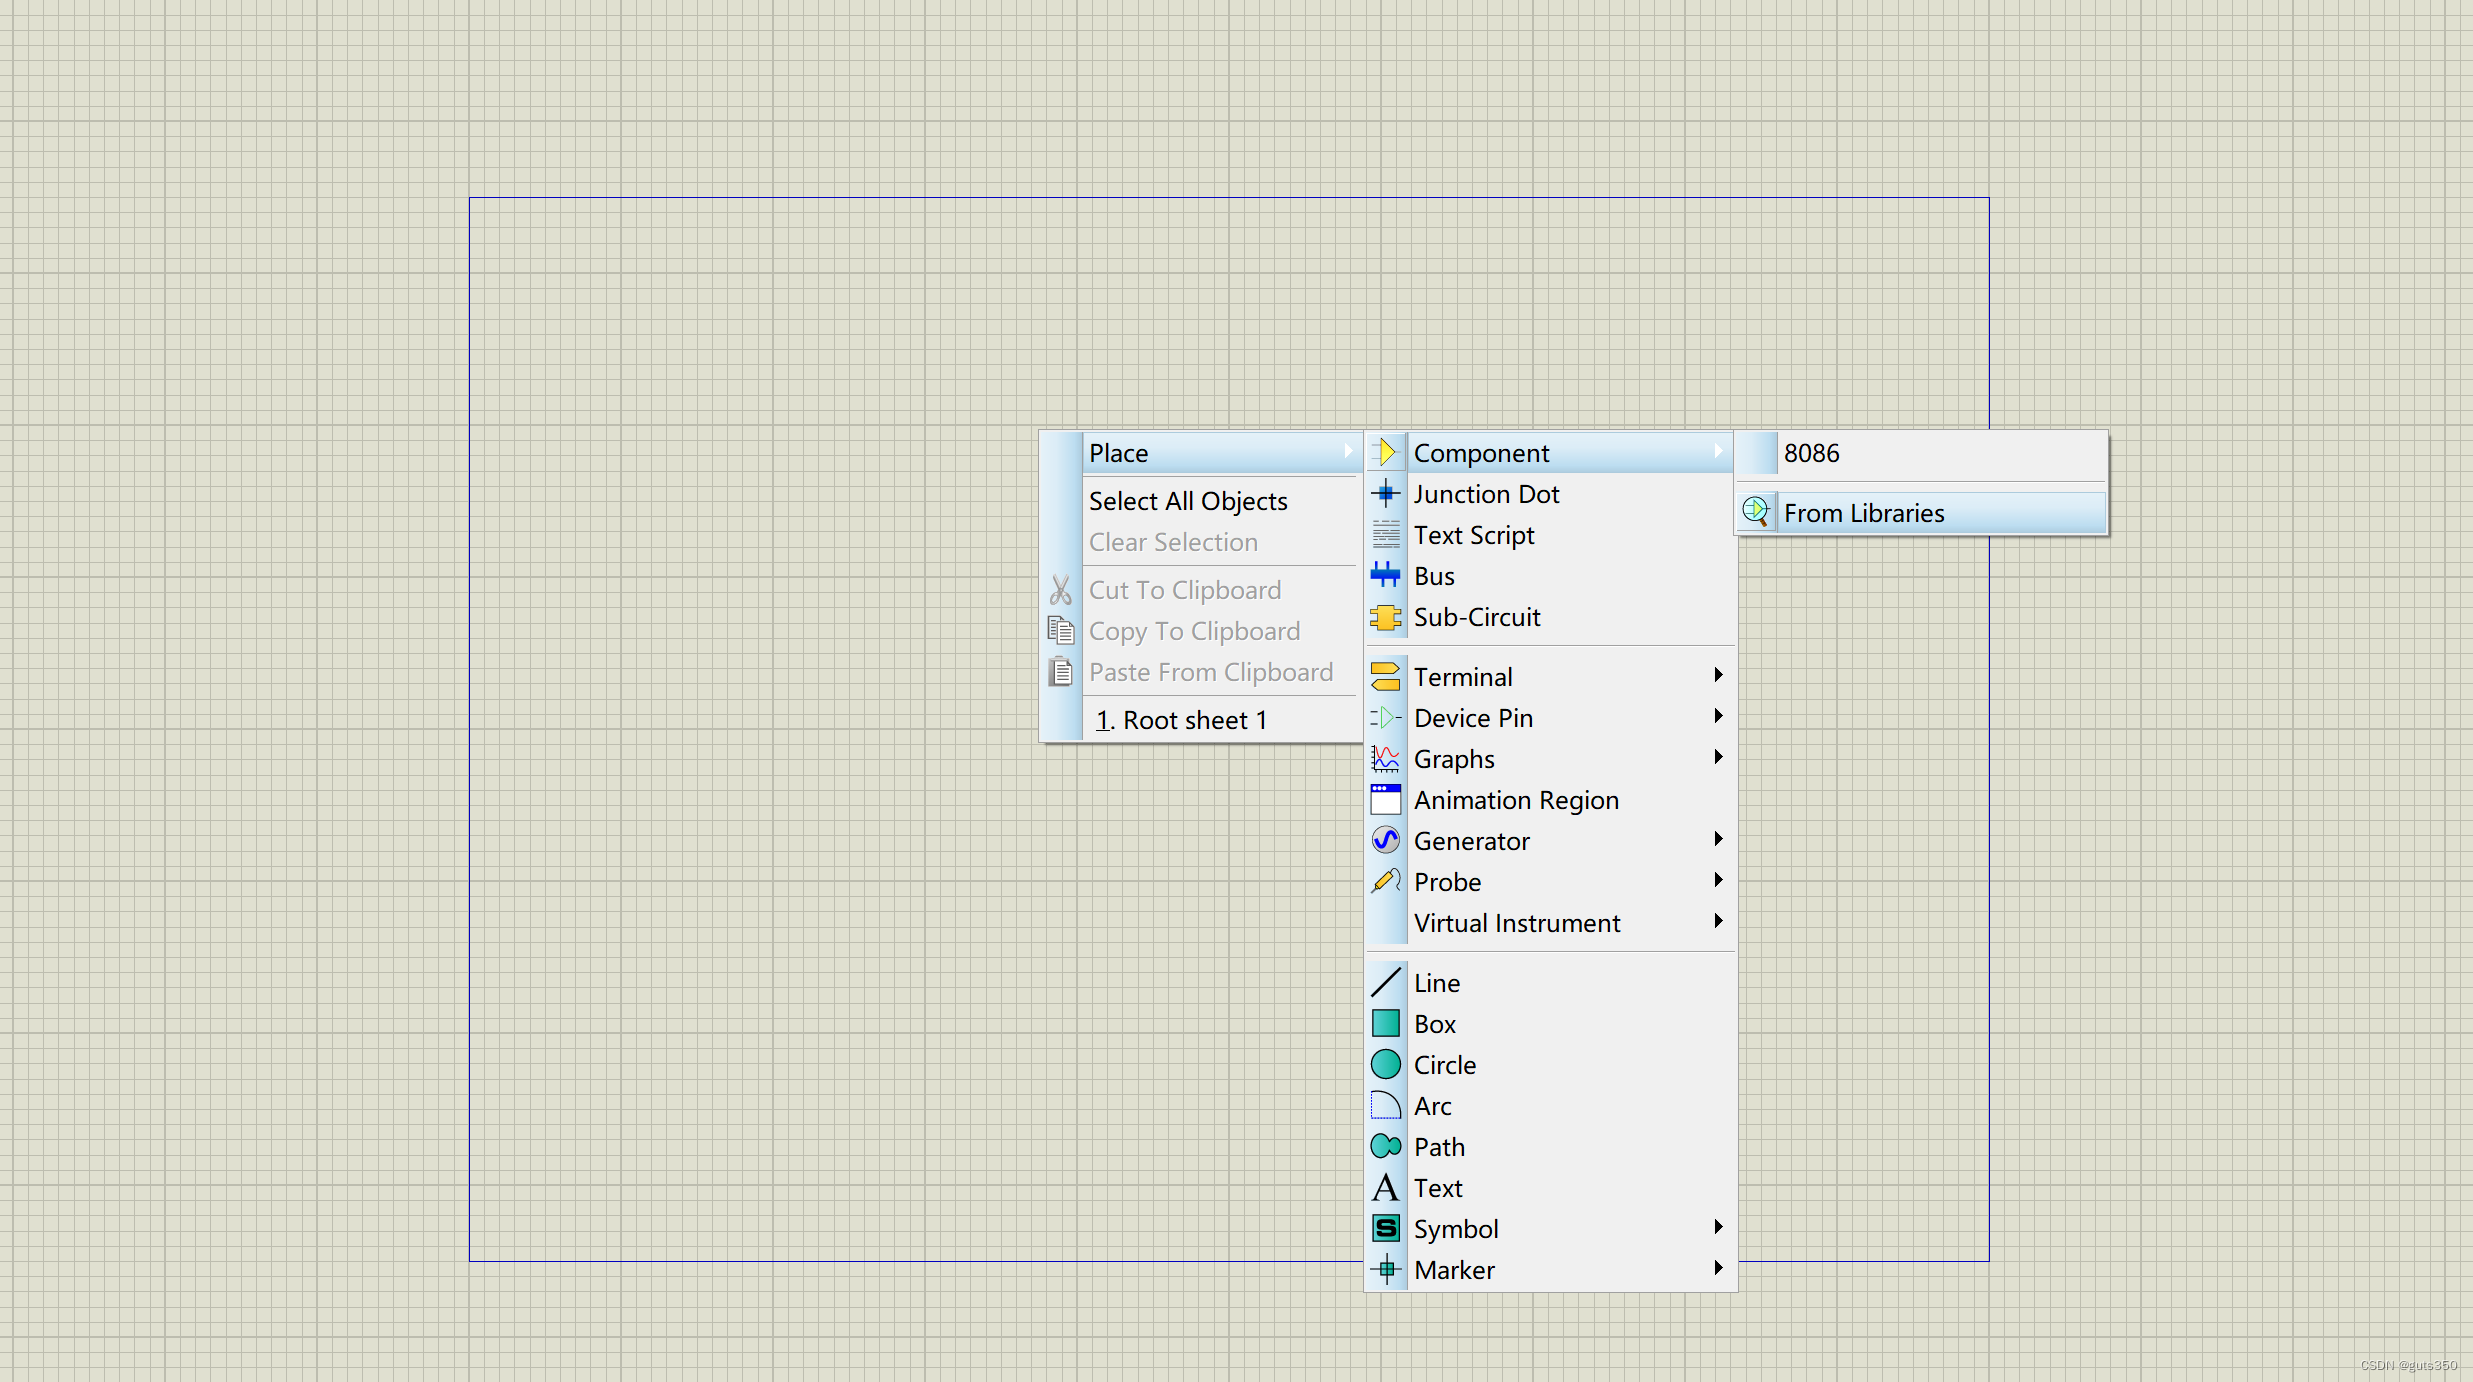Choose Select All Objects menu entry
This screenshot has height=1382, width=2473.
(x=1188, y=501)
